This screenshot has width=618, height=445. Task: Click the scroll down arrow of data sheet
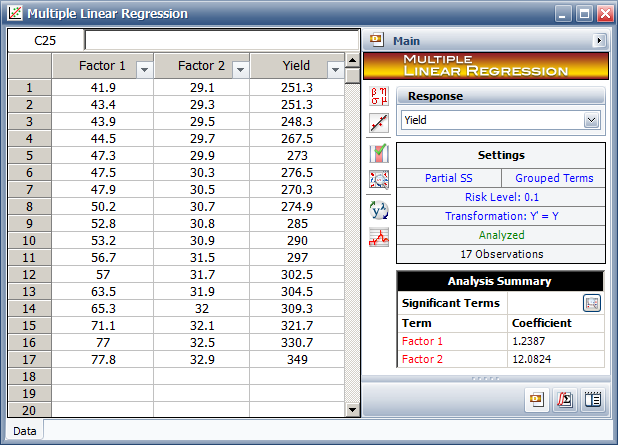[x=352, y=410]
